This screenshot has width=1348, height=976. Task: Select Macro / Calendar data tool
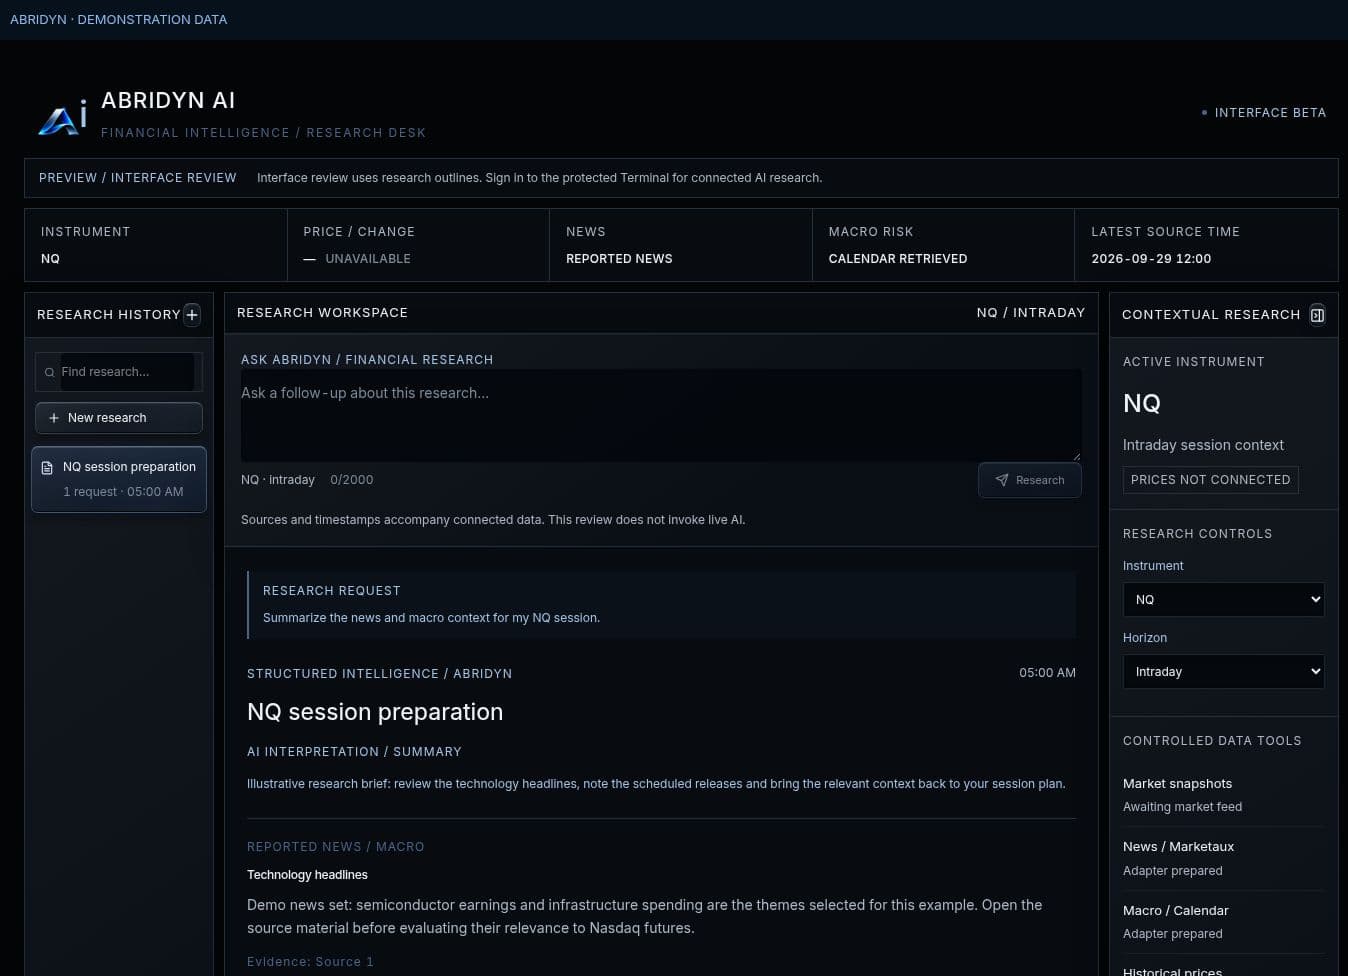pos(1224,922)
